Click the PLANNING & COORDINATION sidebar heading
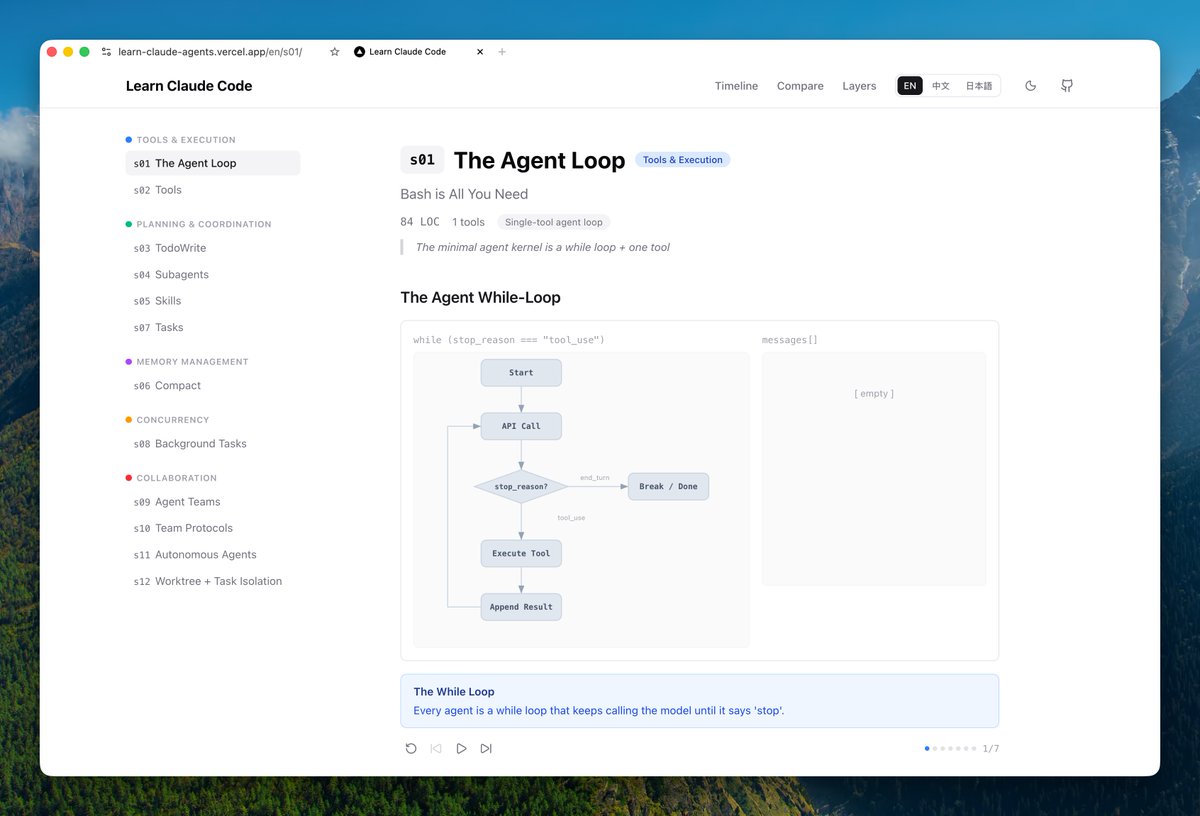1200x816 pixels. point(204,224)
